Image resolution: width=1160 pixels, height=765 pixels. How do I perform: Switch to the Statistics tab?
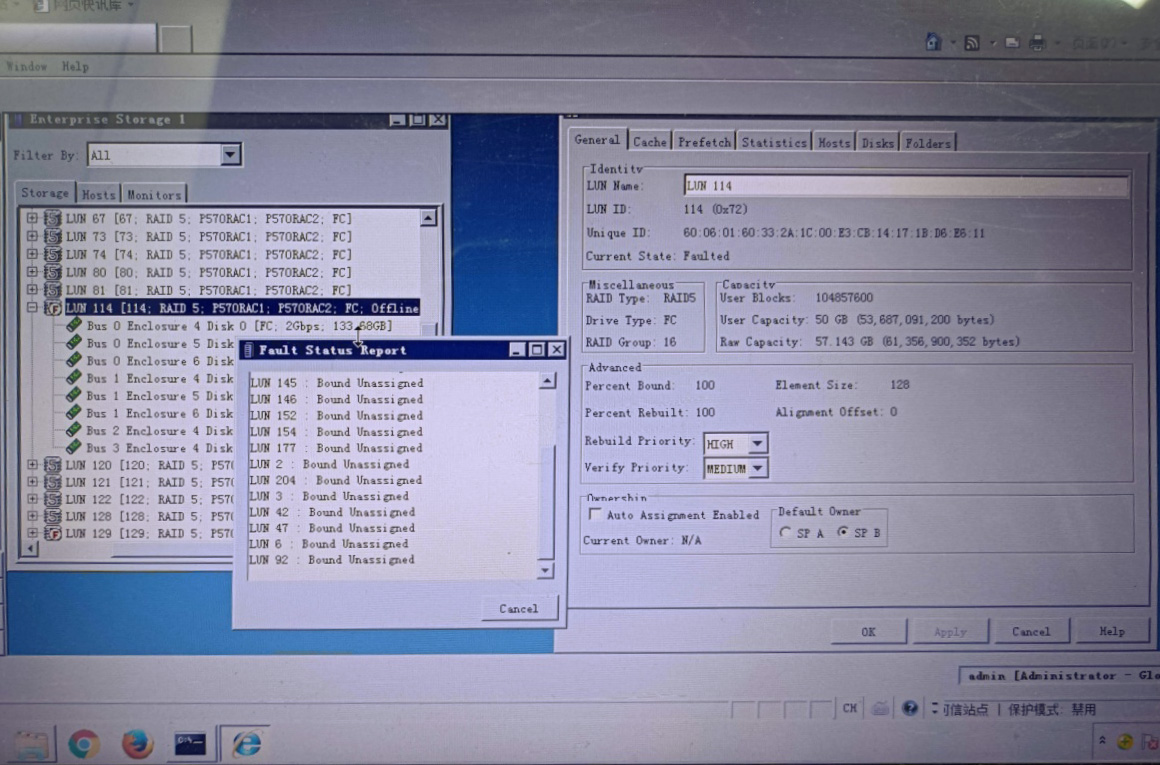click(x=773, y=143)
